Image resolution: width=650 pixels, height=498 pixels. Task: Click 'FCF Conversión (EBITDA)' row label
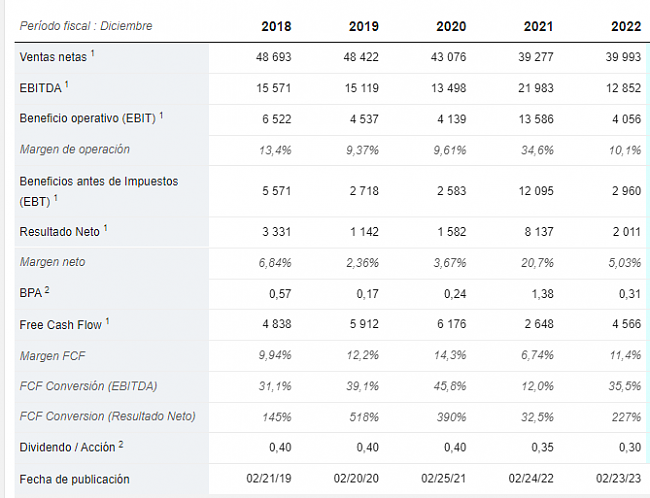(x=88, y=386)
